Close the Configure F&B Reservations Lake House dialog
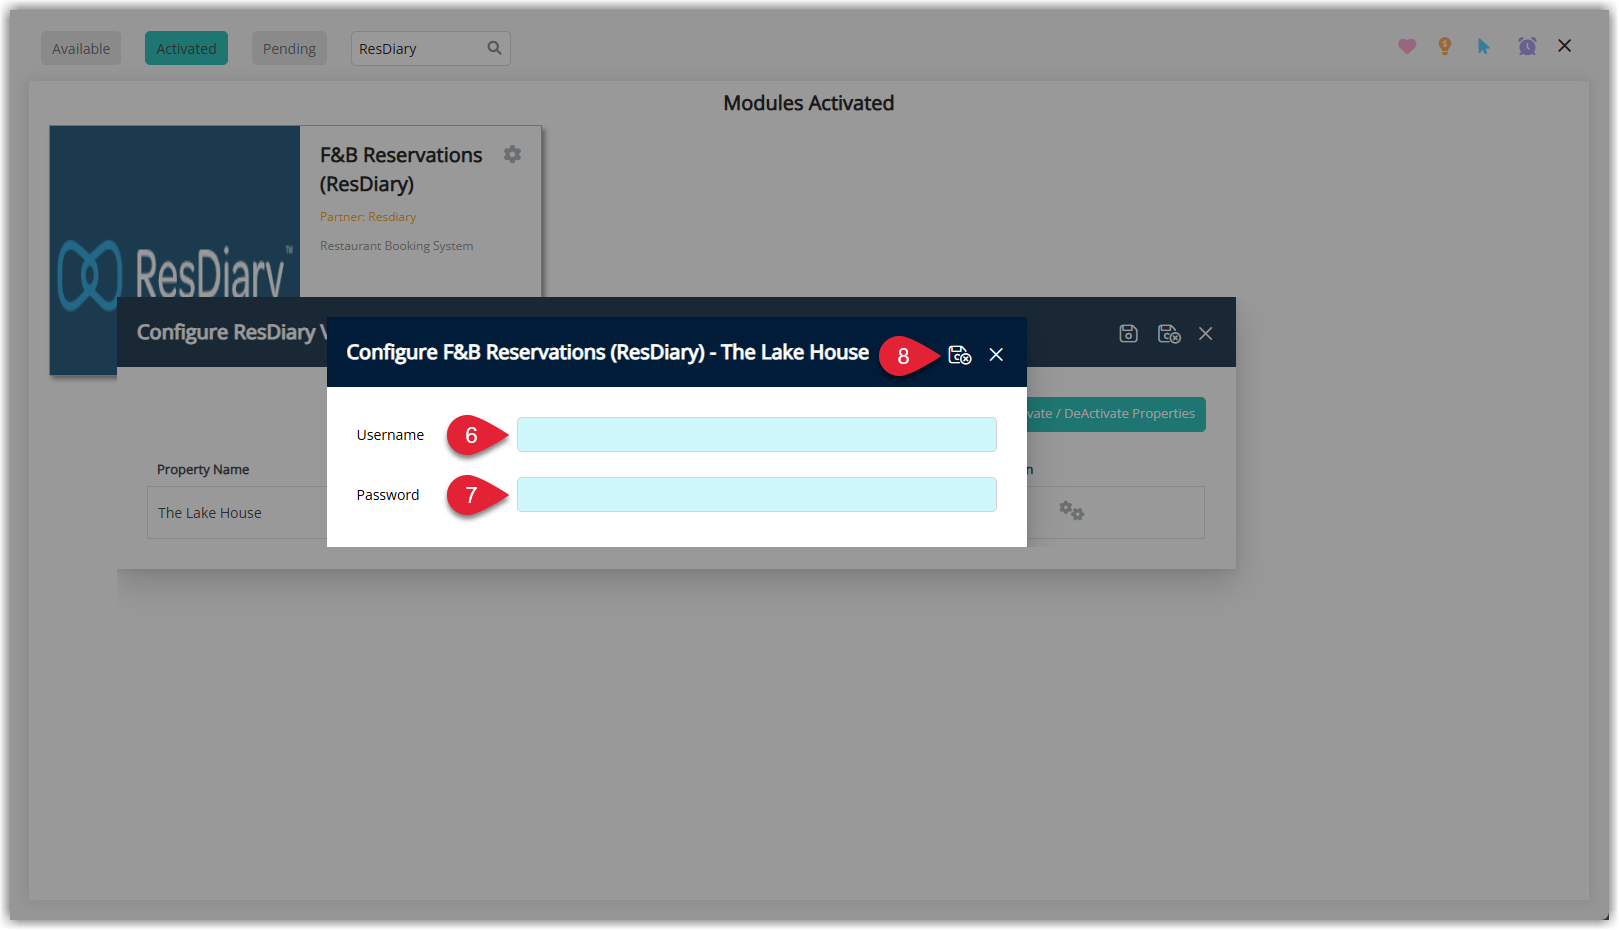This screenshot has width=1619, height=930. point(996,355)
